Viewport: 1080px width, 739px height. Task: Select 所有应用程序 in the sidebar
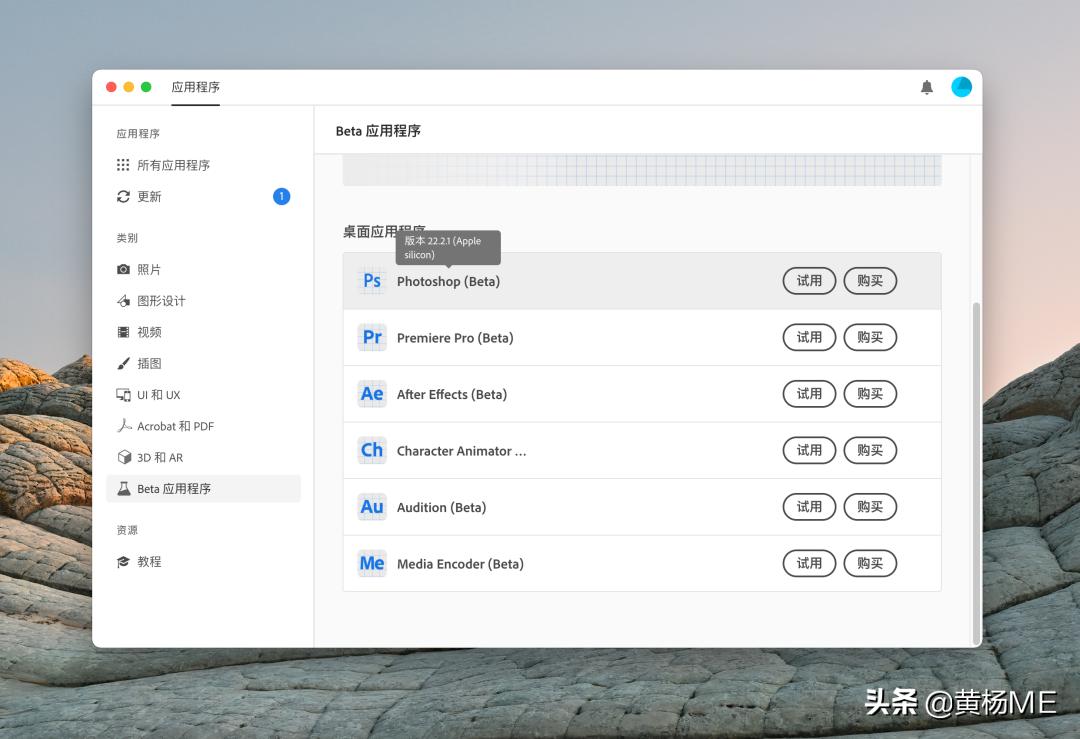[x=173, y=165]
